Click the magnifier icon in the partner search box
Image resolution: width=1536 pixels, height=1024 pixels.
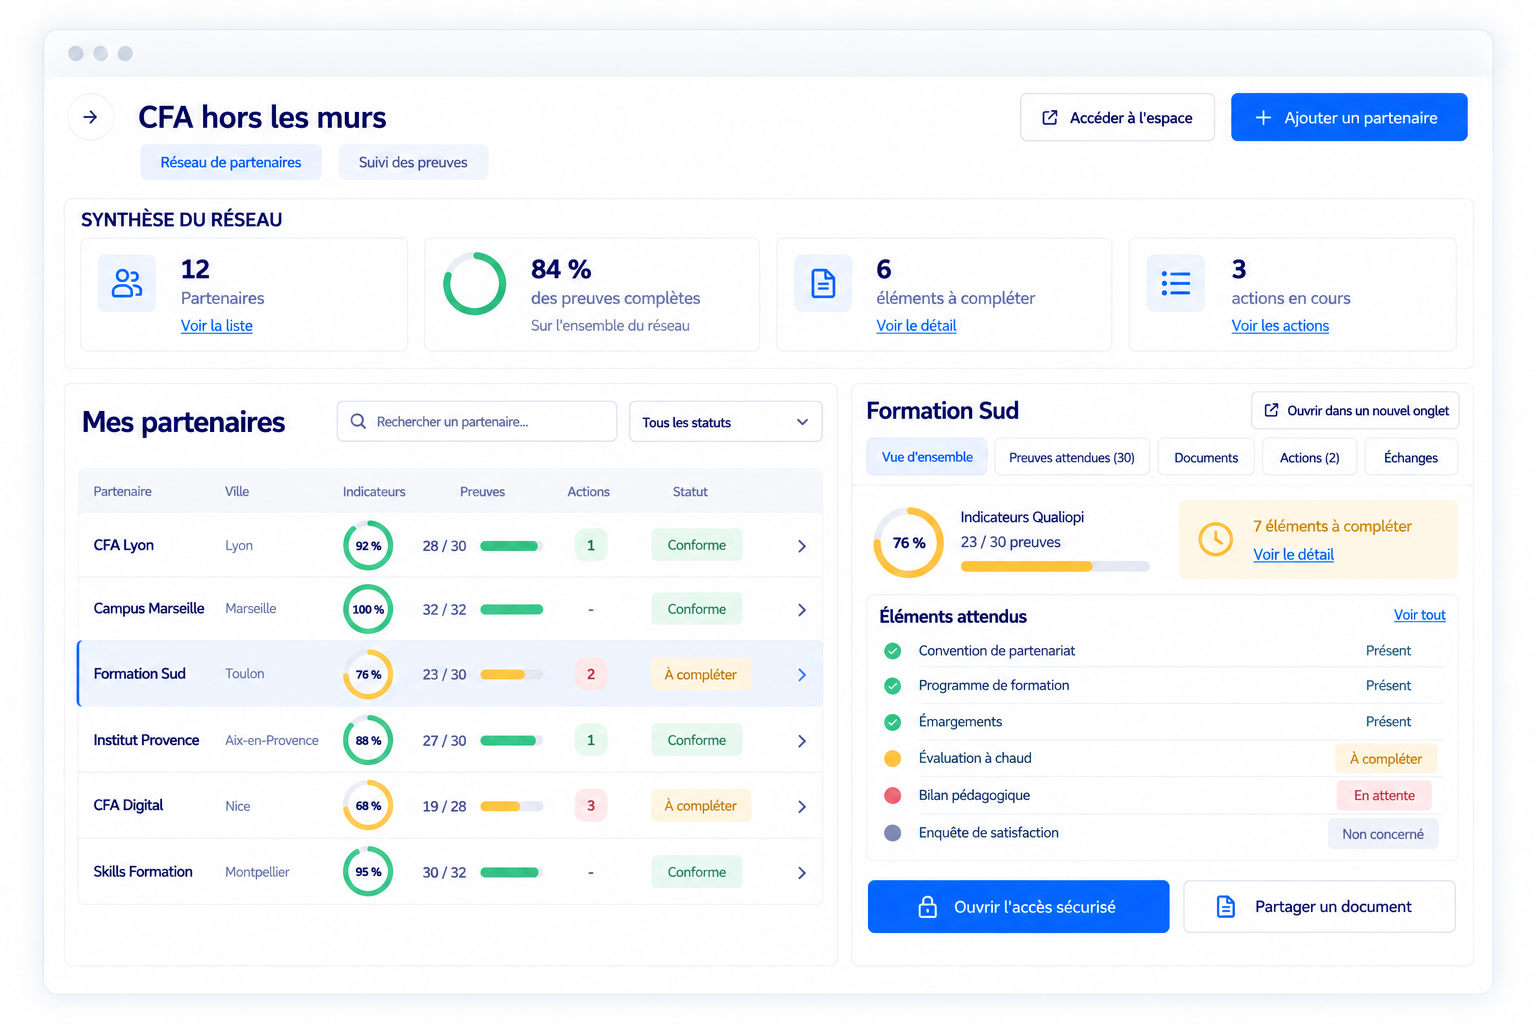tap(358, 422)
